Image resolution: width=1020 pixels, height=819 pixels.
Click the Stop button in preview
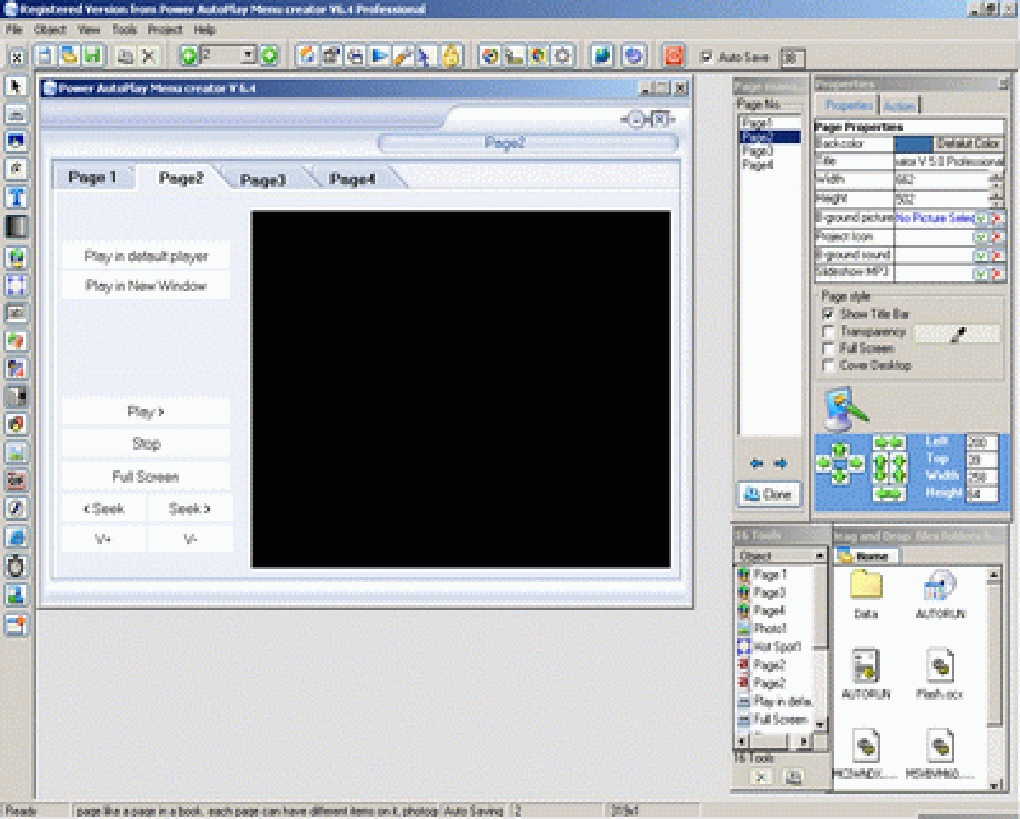pos(146,444)
